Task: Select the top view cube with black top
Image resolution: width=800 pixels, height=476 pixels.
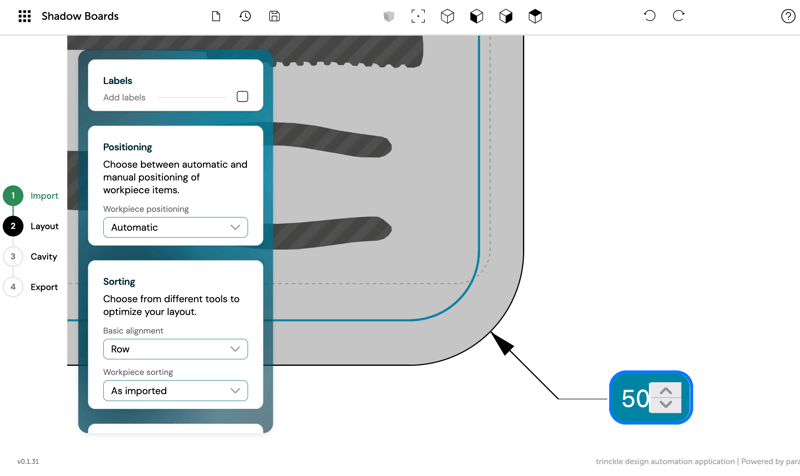Action: pos(535,16)
